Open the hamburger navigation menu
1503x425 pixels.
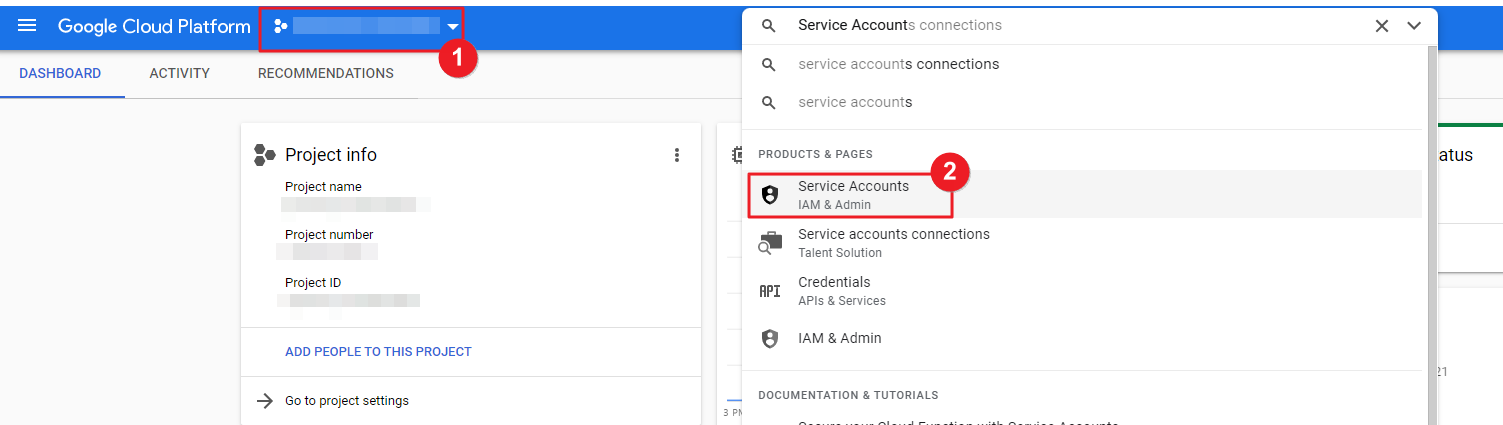(27, 26)
